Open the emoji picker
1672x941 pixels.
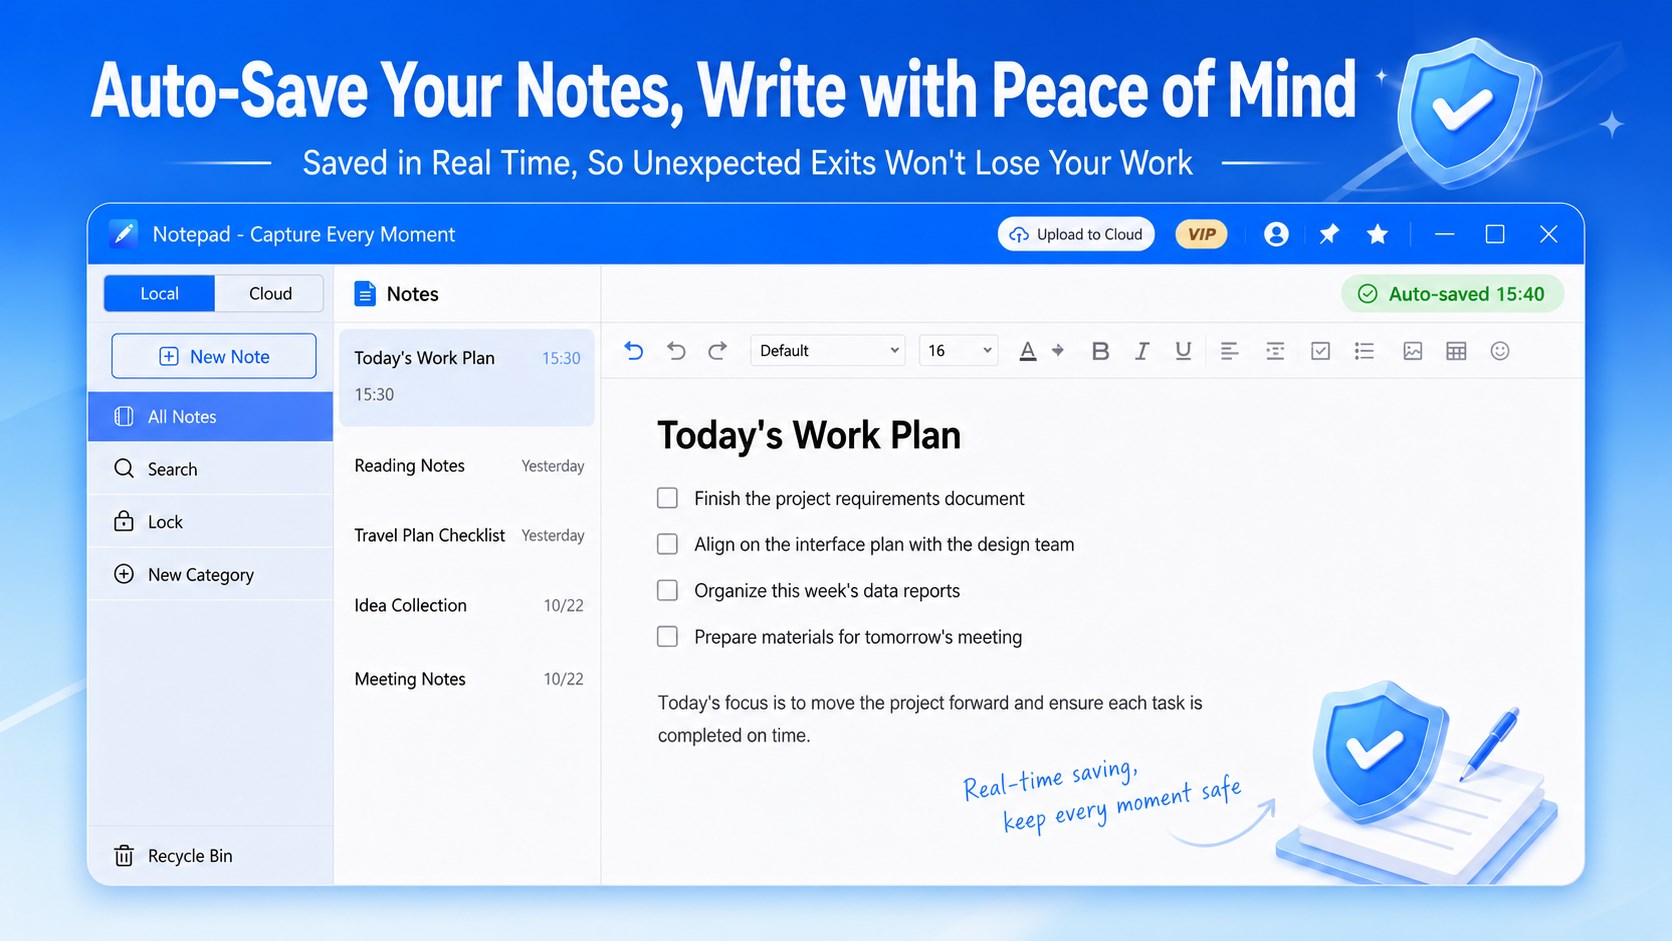pos(1499,351)
